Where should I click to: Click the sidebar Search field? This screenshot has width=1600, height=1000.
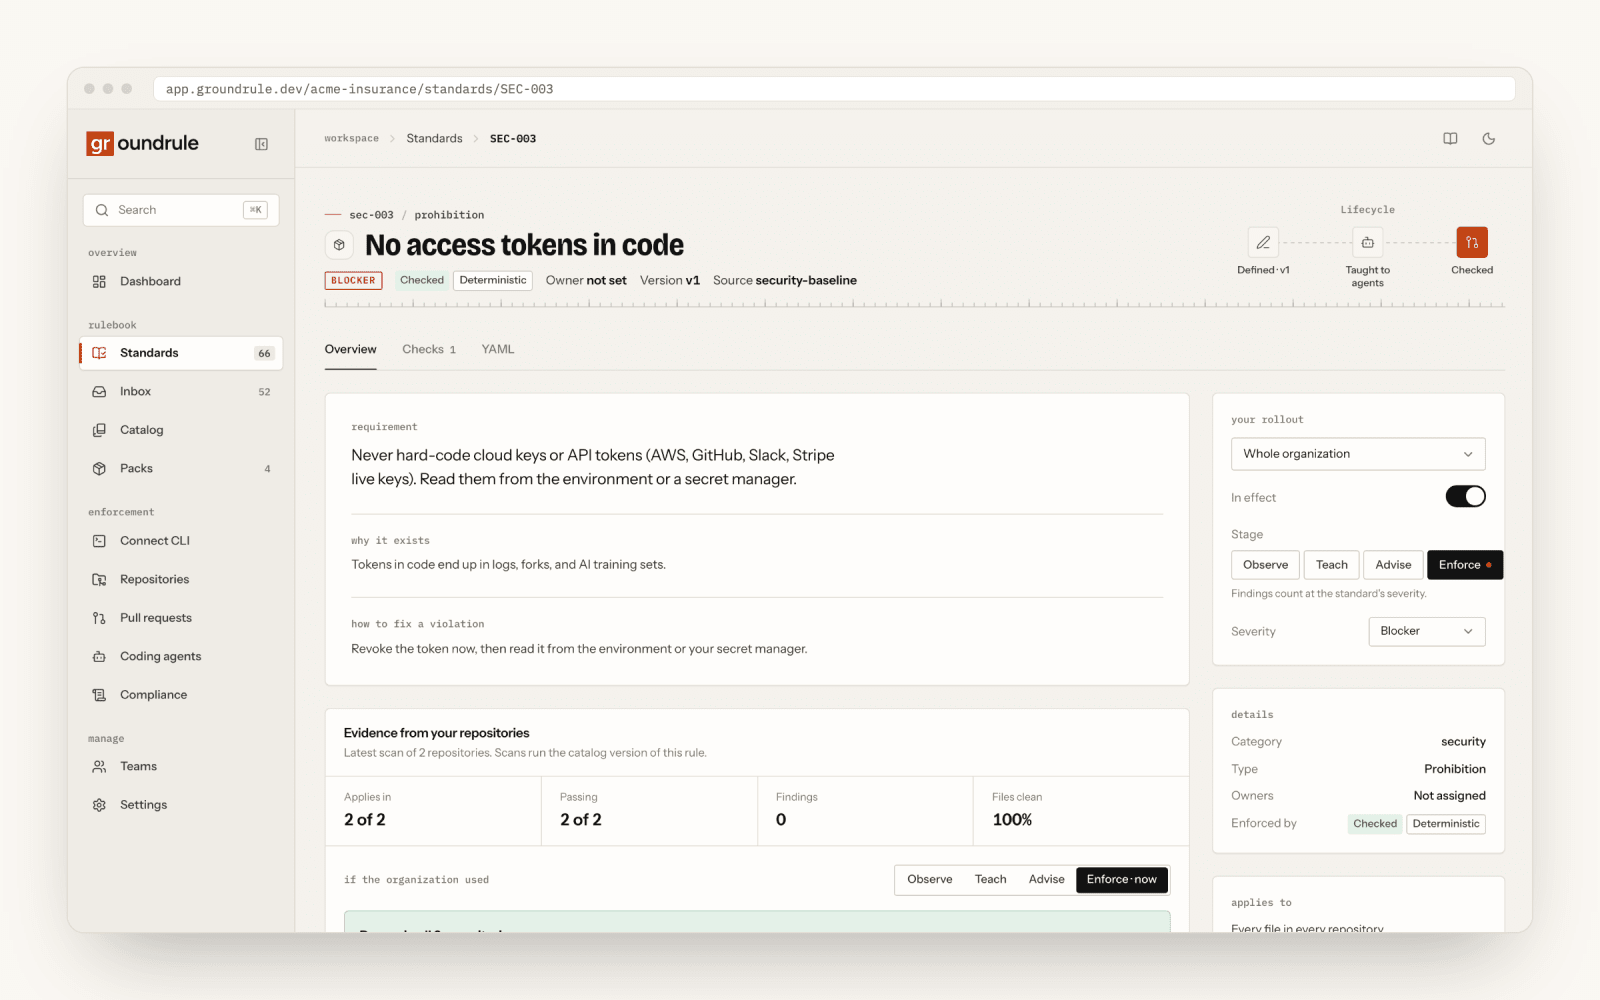click(x=181, y=210)
